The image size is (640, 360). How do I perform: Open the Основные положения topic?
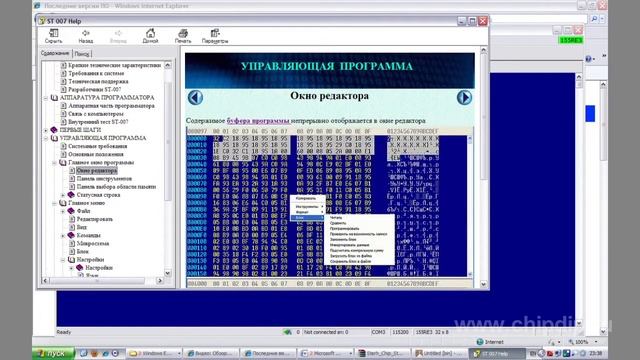coord(96,154)
